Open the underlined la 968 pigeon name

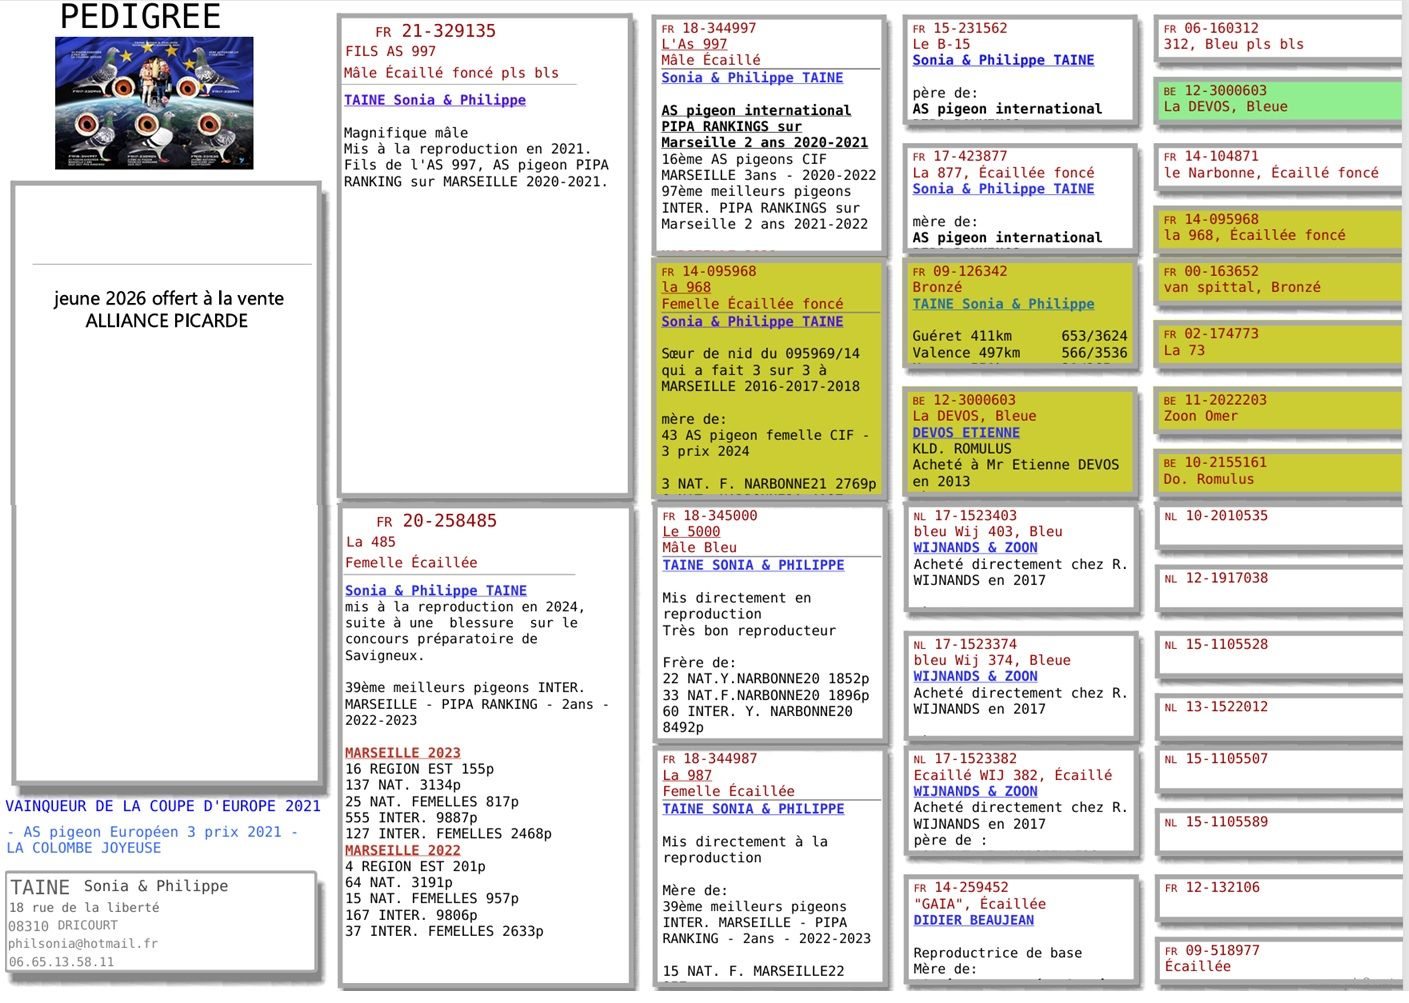point(686,287)
